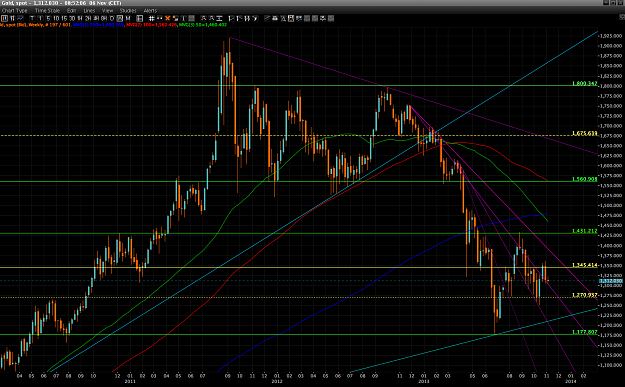Click the highlighted Weekly interval button
Viewport: 625px width, 387px height.
coord(120,18)
